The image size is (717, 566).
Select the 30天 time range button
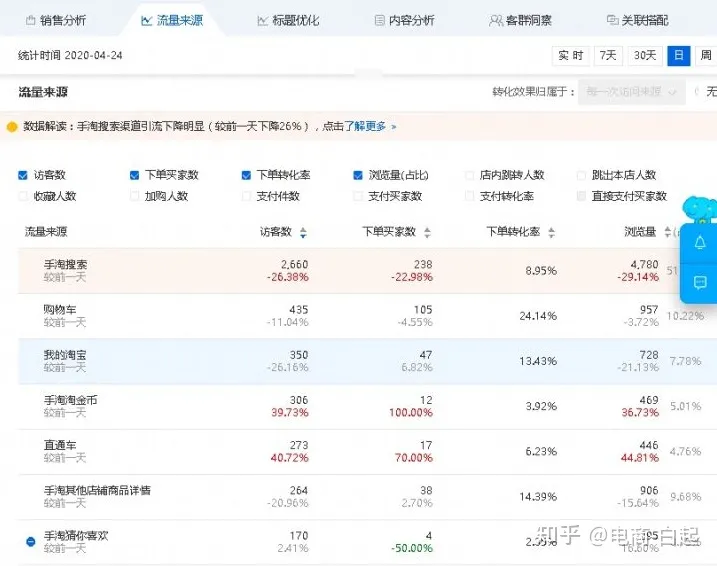tap(645, 56)
